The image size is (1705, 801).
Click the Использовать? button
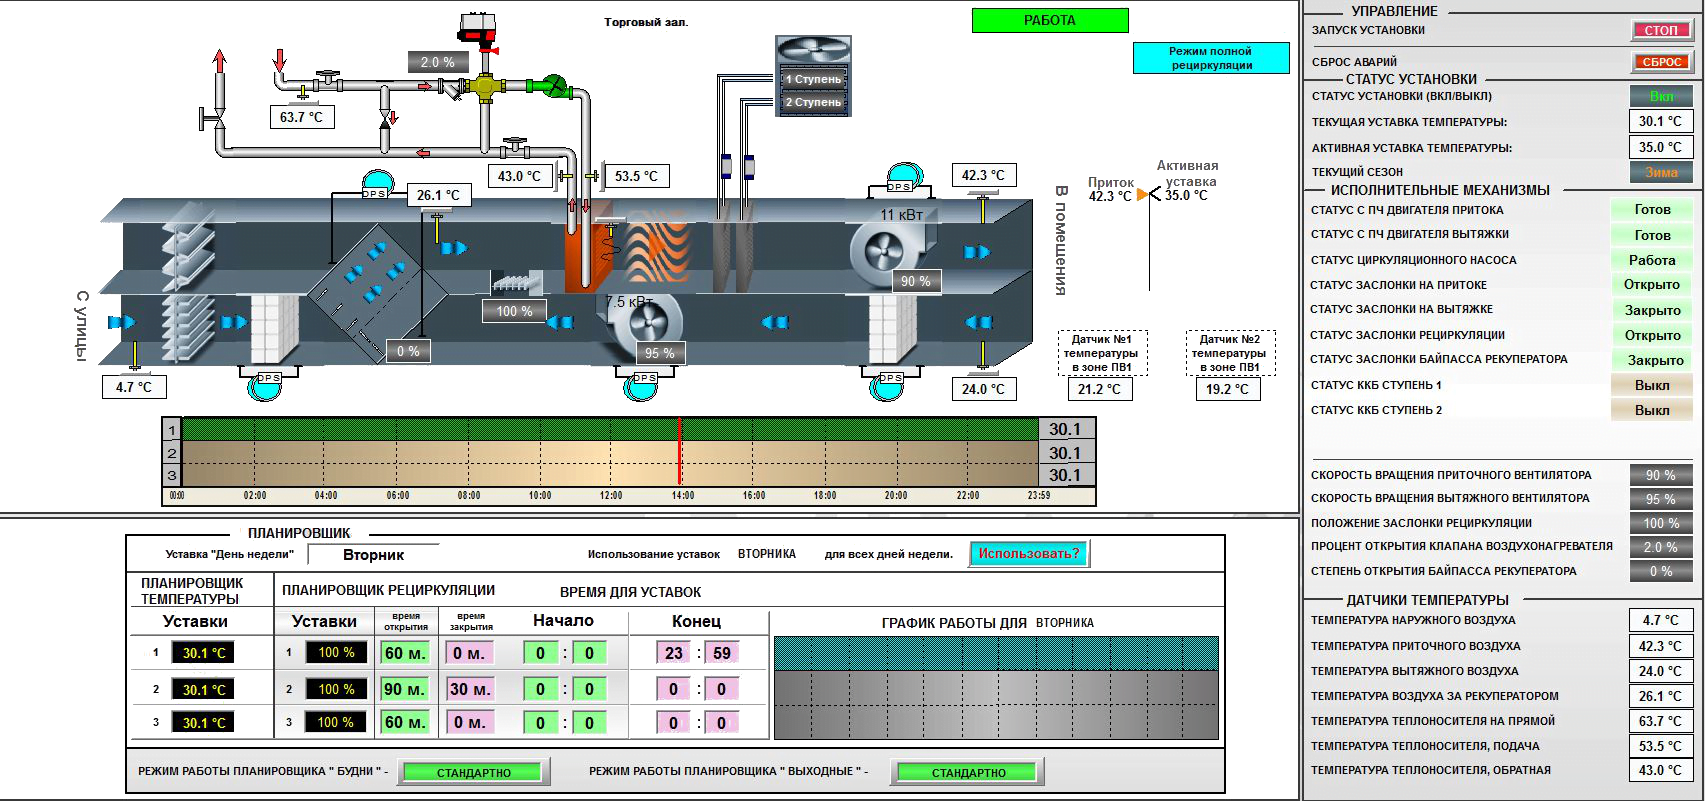[1029, 554]
